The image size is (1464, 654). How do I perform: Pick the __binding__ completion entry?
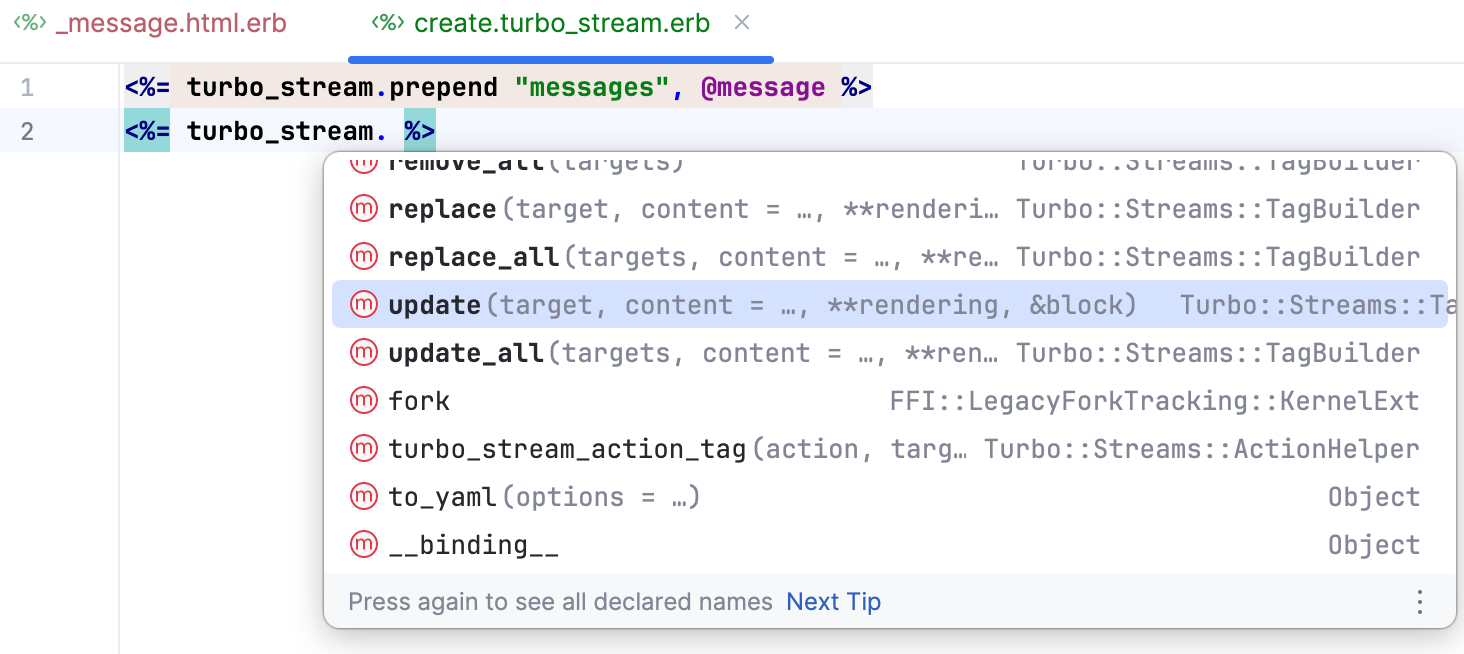(x=890, y=545)
